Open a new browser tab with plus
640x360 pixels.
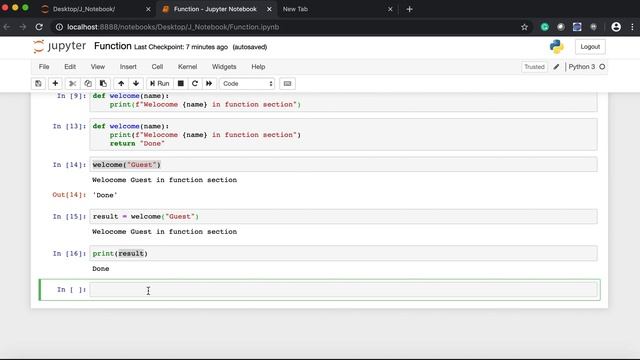pyautogui.click(x=409, y=9)
